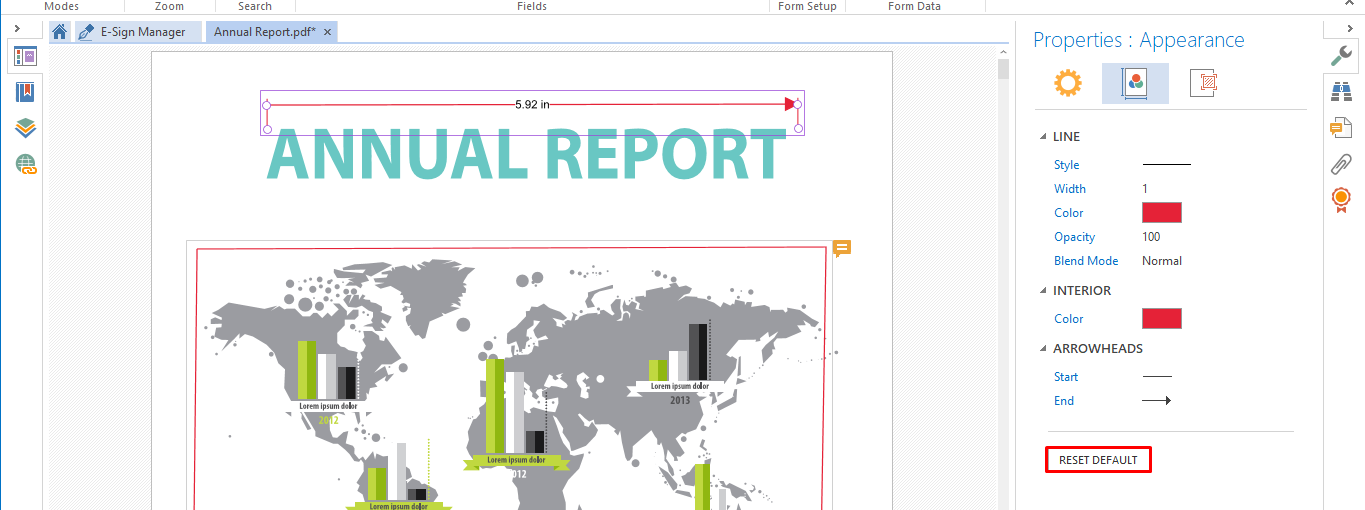Select the third properties tab icon

click(1203, 83)
